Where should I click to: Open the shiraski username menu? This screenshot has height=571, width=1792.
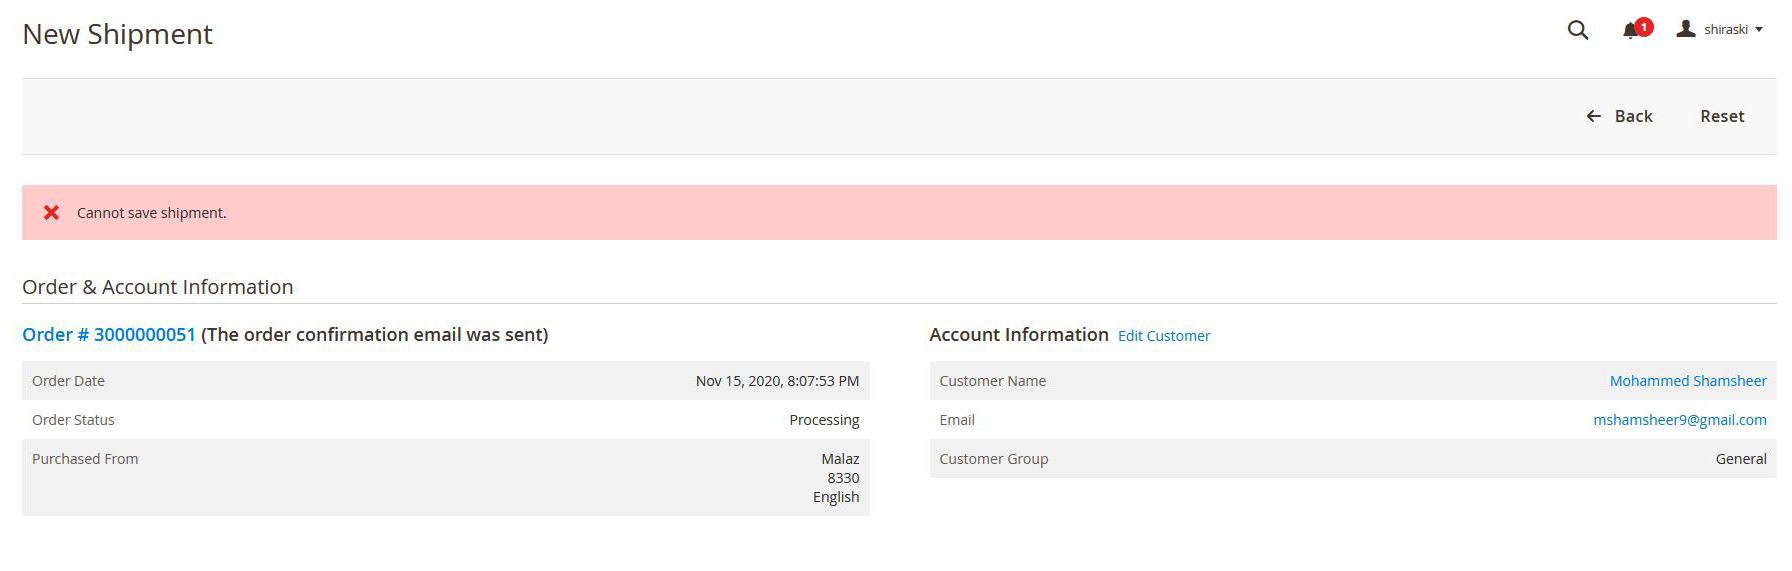coord(1725,30)
